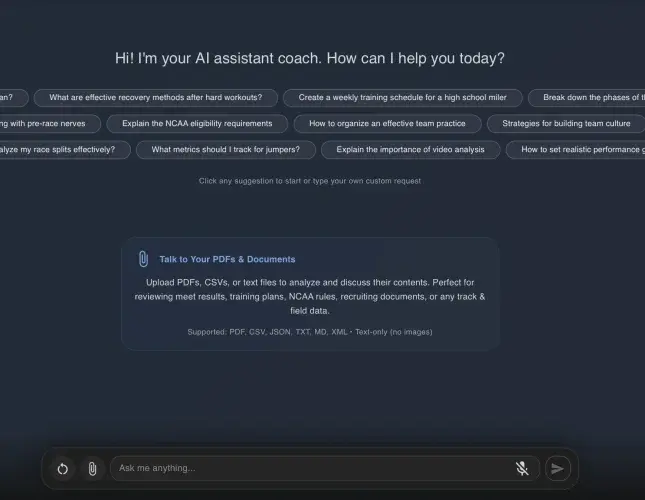
Task: Click the 'Upload PDFs, CSVs, or text files' description
Action: [310, 296]
